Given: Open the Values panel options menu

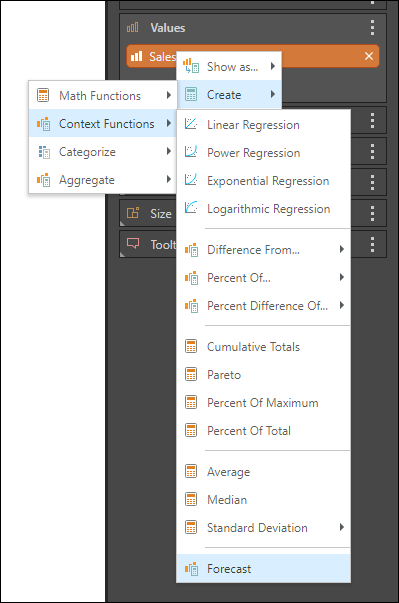Looking at the screenshot, I should click(372, 28).
